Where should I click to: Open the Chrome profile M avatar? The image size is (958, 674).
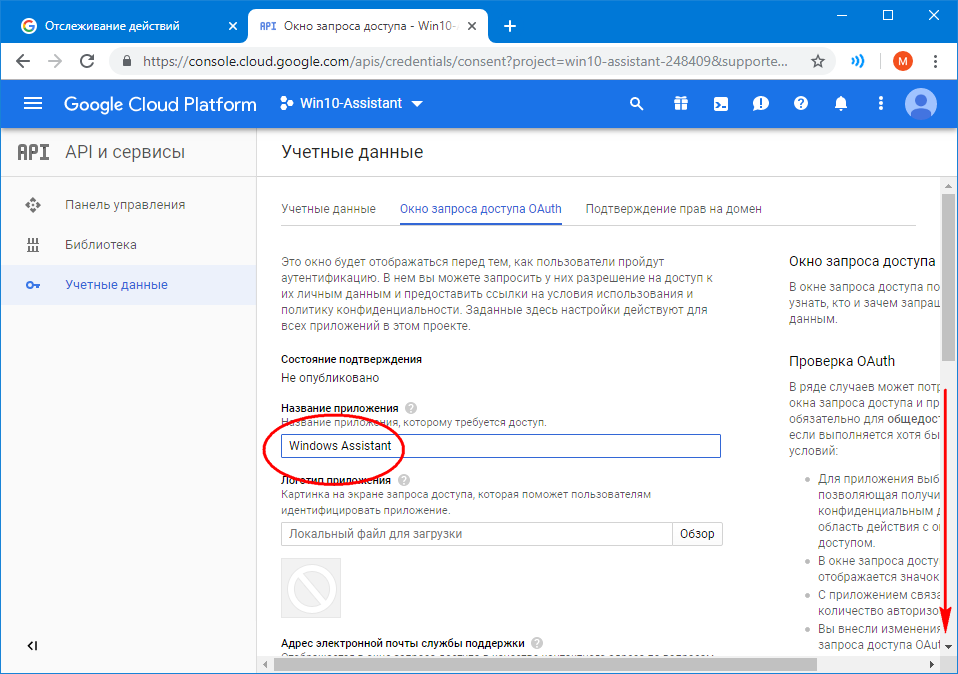tap(902, 61)
